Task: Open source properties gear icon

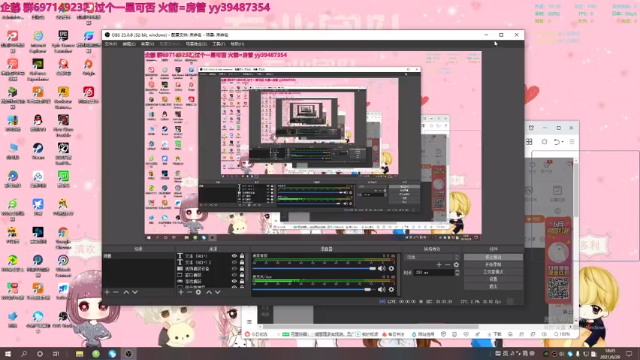Action: [x=198, y=292]
